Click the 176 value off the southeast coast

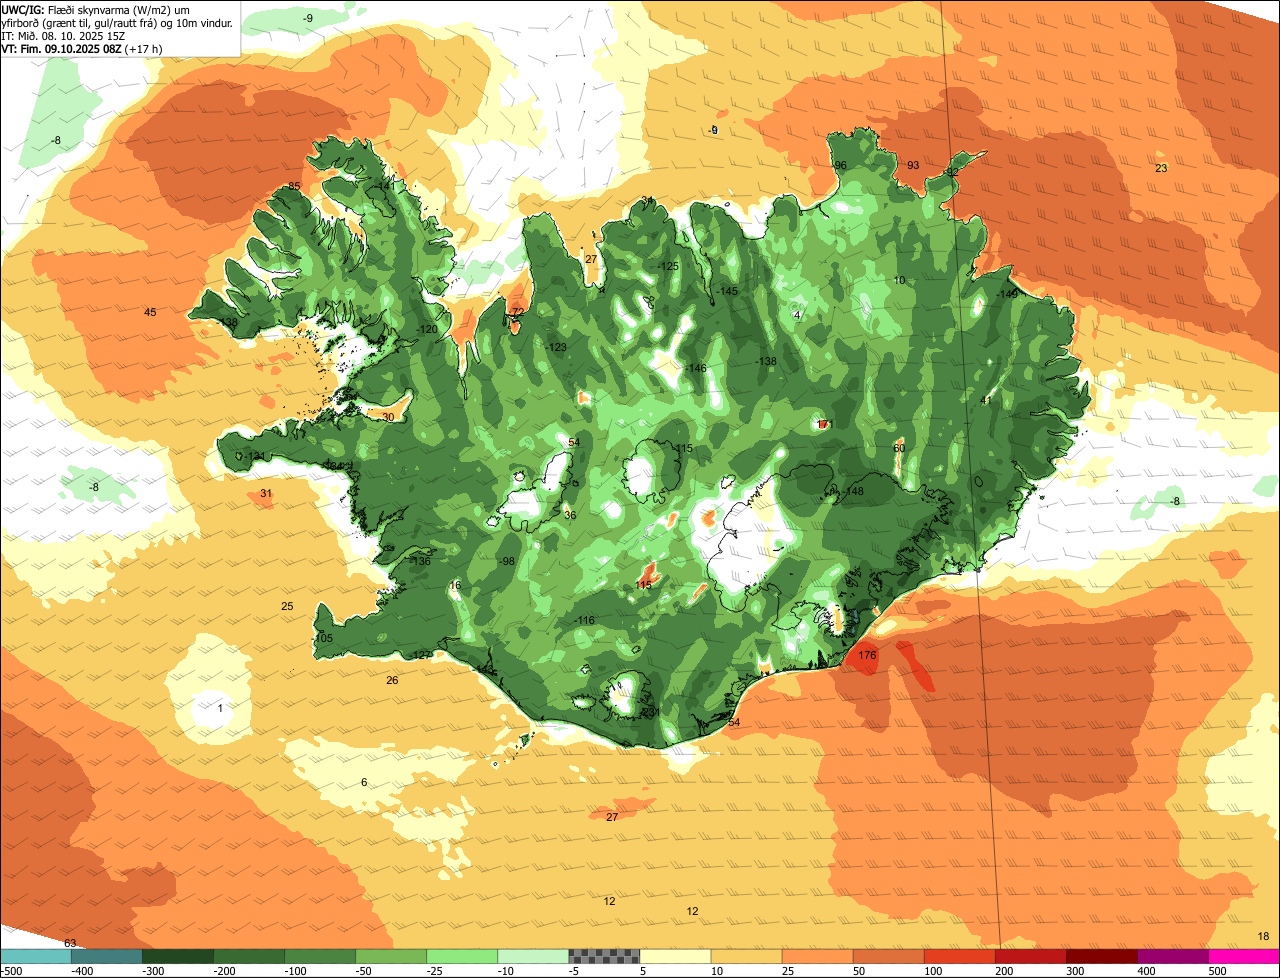click(867, 655)
